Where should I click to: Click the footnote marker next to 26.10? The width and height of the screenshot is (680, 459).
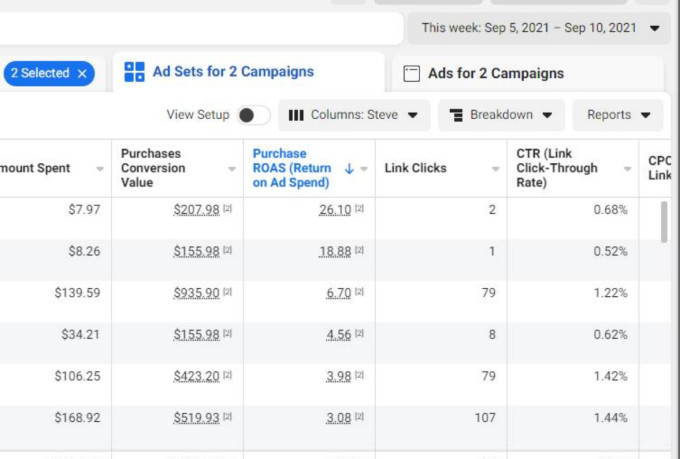tap(360, 209)
